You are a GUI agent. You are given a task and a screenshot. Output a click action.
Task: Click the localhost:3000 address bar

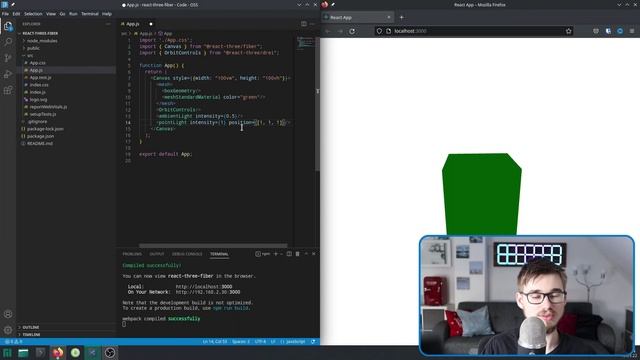473,31
